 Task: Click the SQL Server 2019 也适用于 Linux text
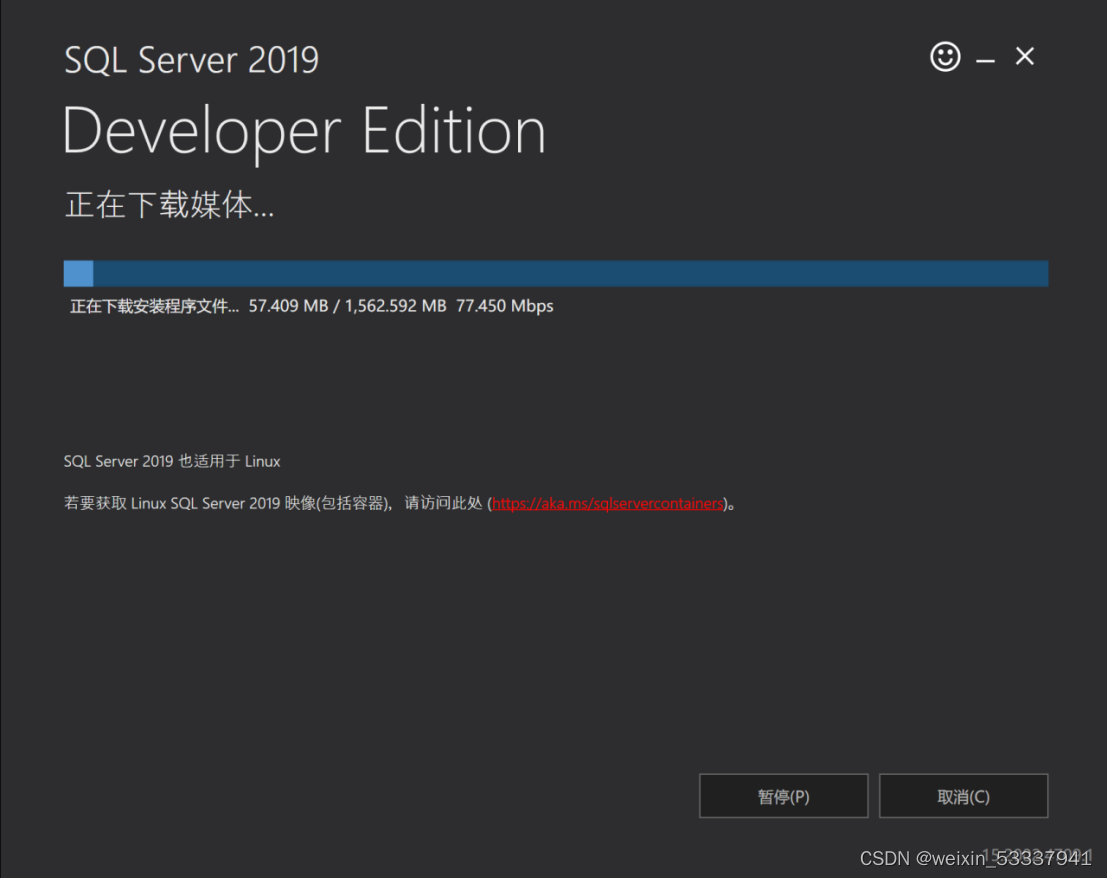click(172, 461)
